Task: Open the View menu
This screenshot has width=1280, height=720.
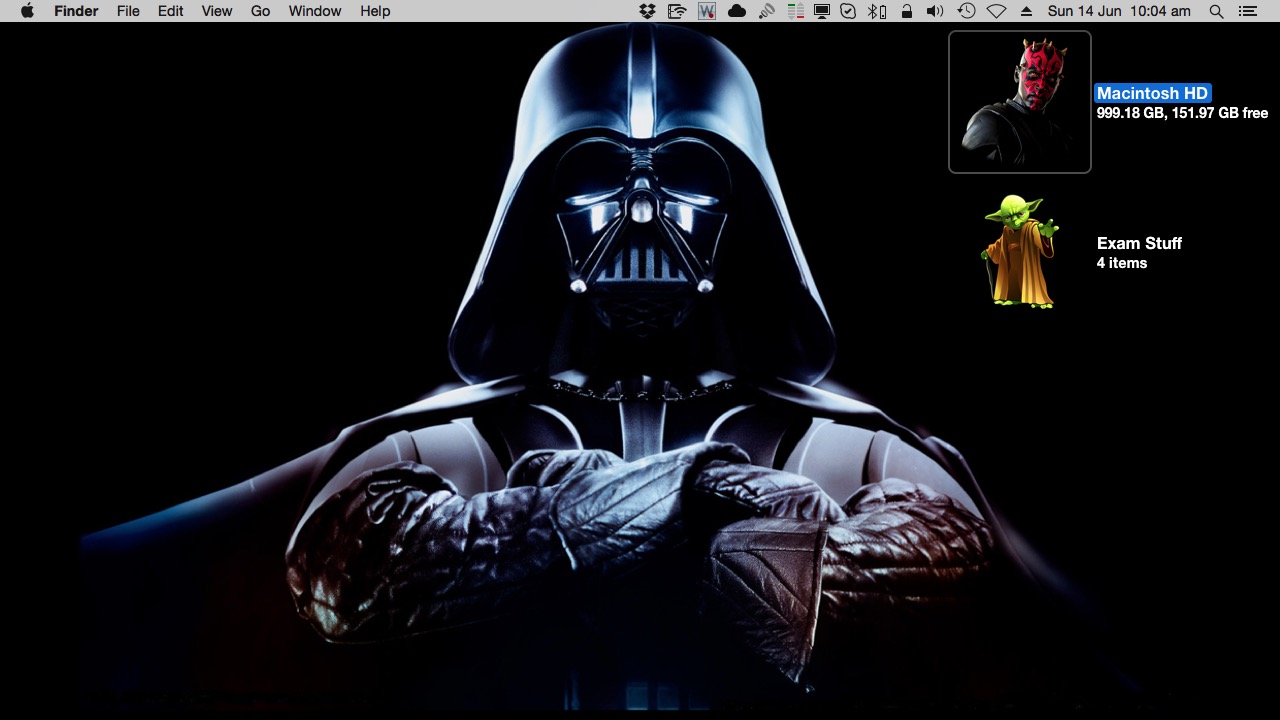Action: (x=217, y=11)
